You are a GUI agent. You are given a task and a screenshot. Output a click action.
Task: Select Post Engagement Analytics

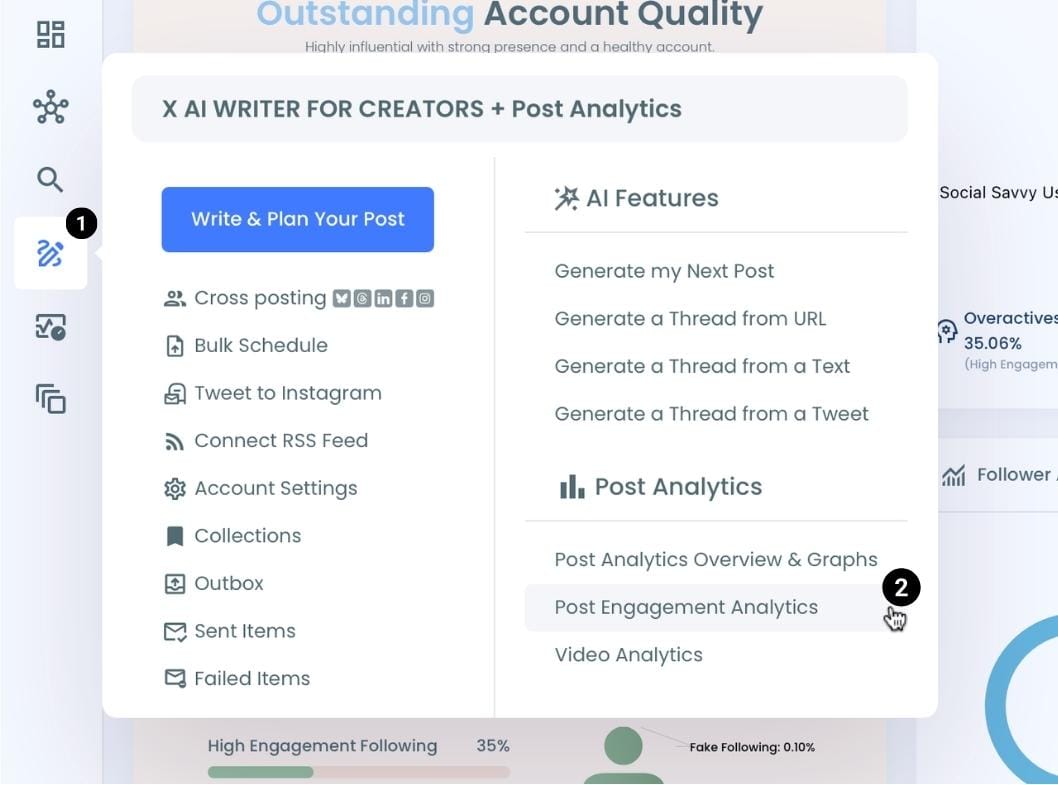pos(686,607)
